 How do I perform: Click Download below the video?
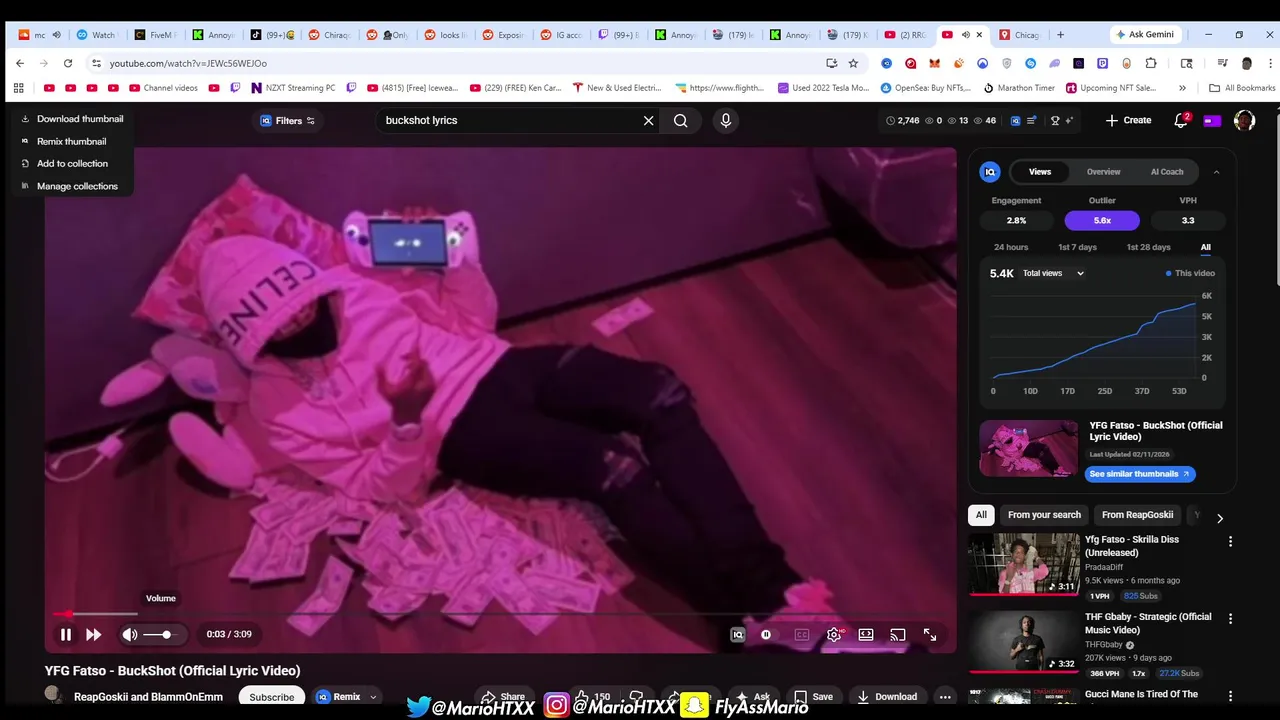(x=887, y=697)
